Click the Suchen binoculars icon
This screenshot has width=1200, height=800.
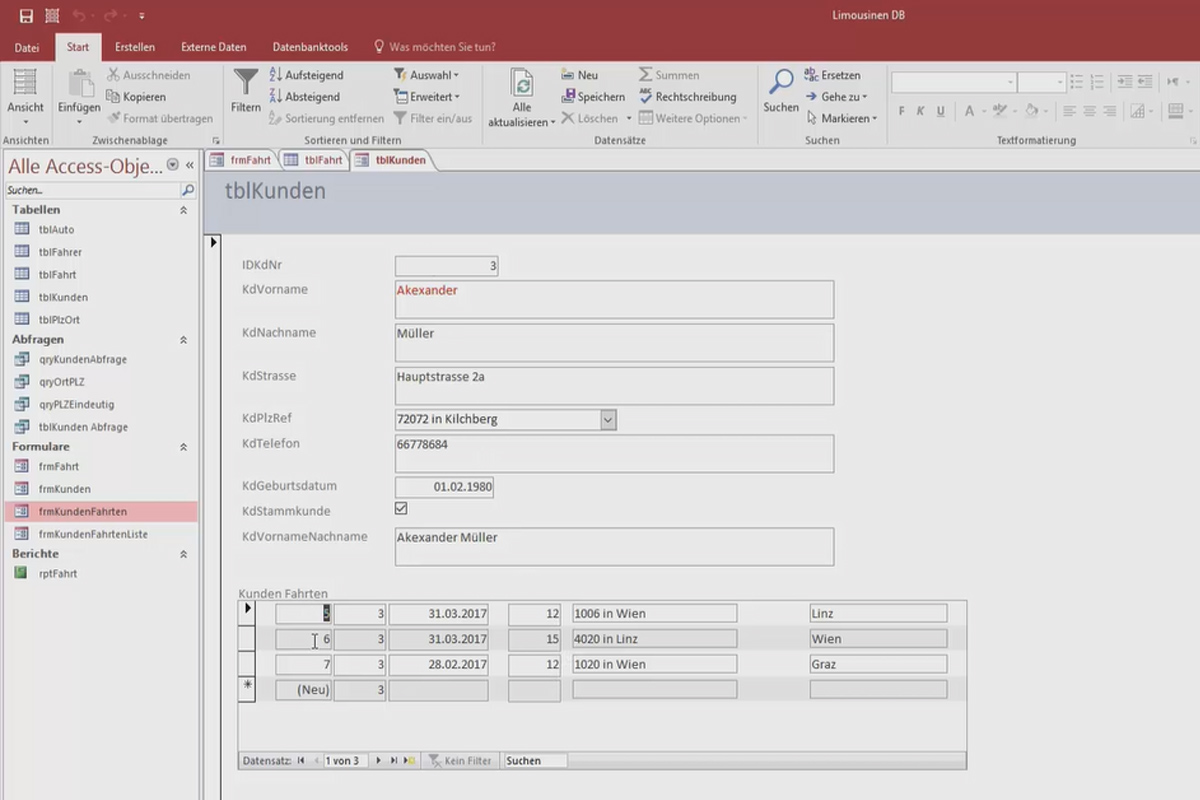(x=781, y=82)
